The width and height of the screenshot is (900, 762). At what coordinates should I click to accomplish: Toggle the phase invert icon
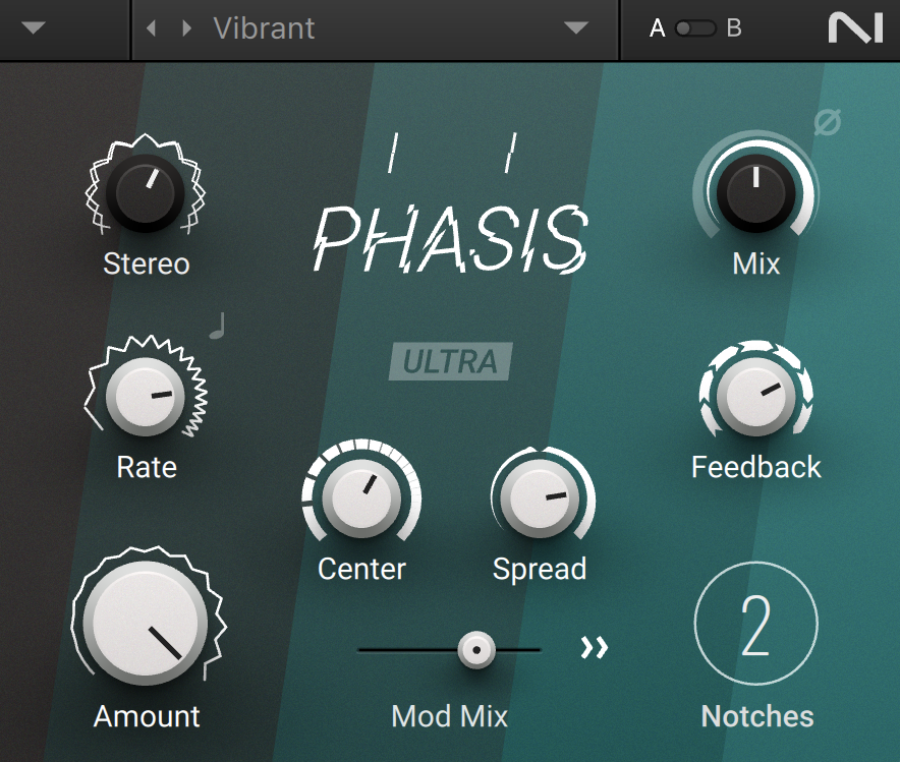click(827, 122)
